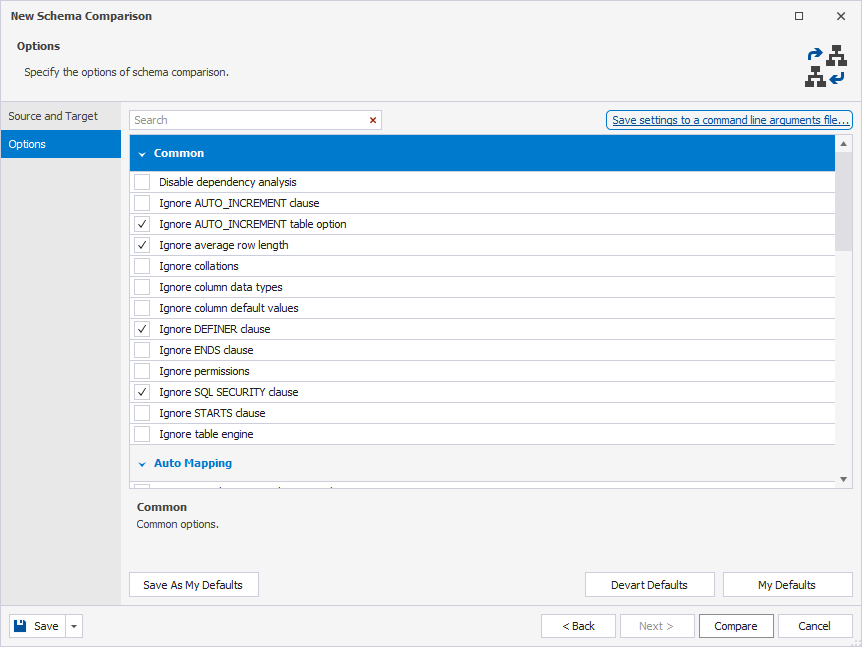
Task: Toggle Ignore DEFINER clause checkbox
Action: 142,329
